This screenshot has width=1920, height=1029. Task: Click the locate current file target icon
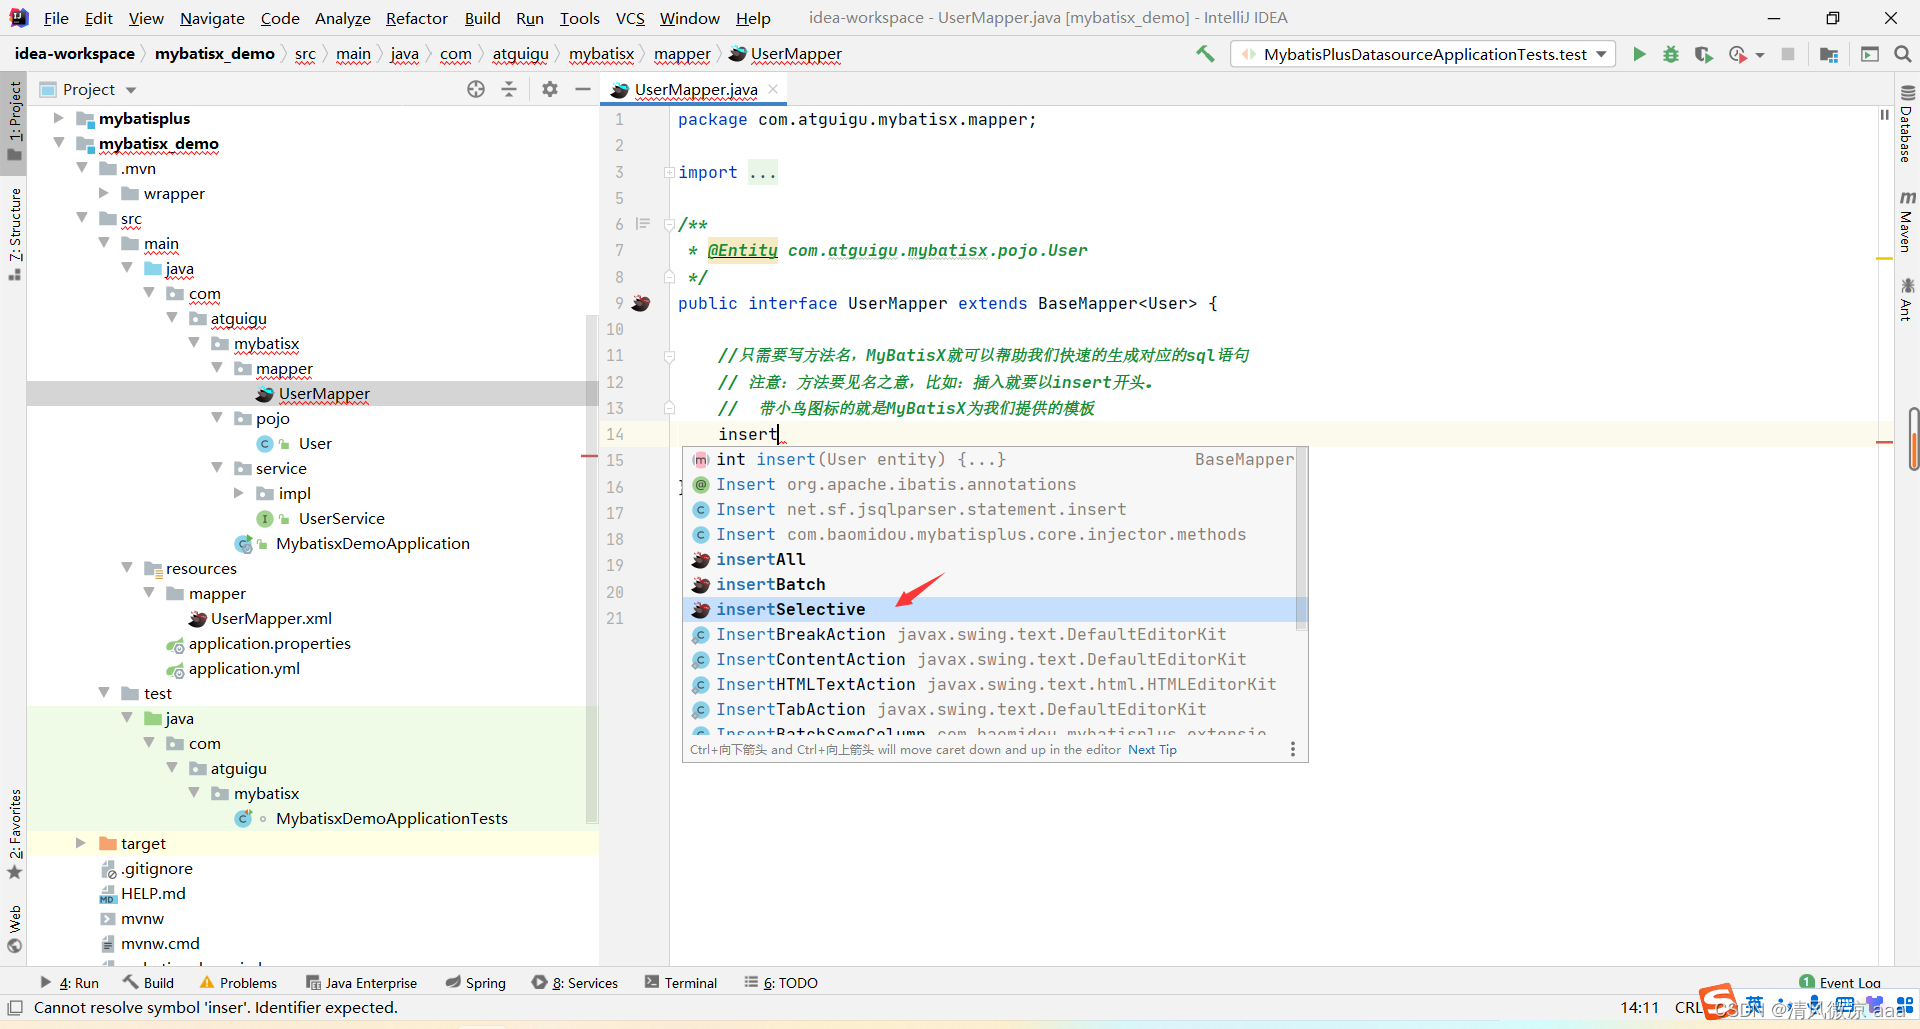476,89
